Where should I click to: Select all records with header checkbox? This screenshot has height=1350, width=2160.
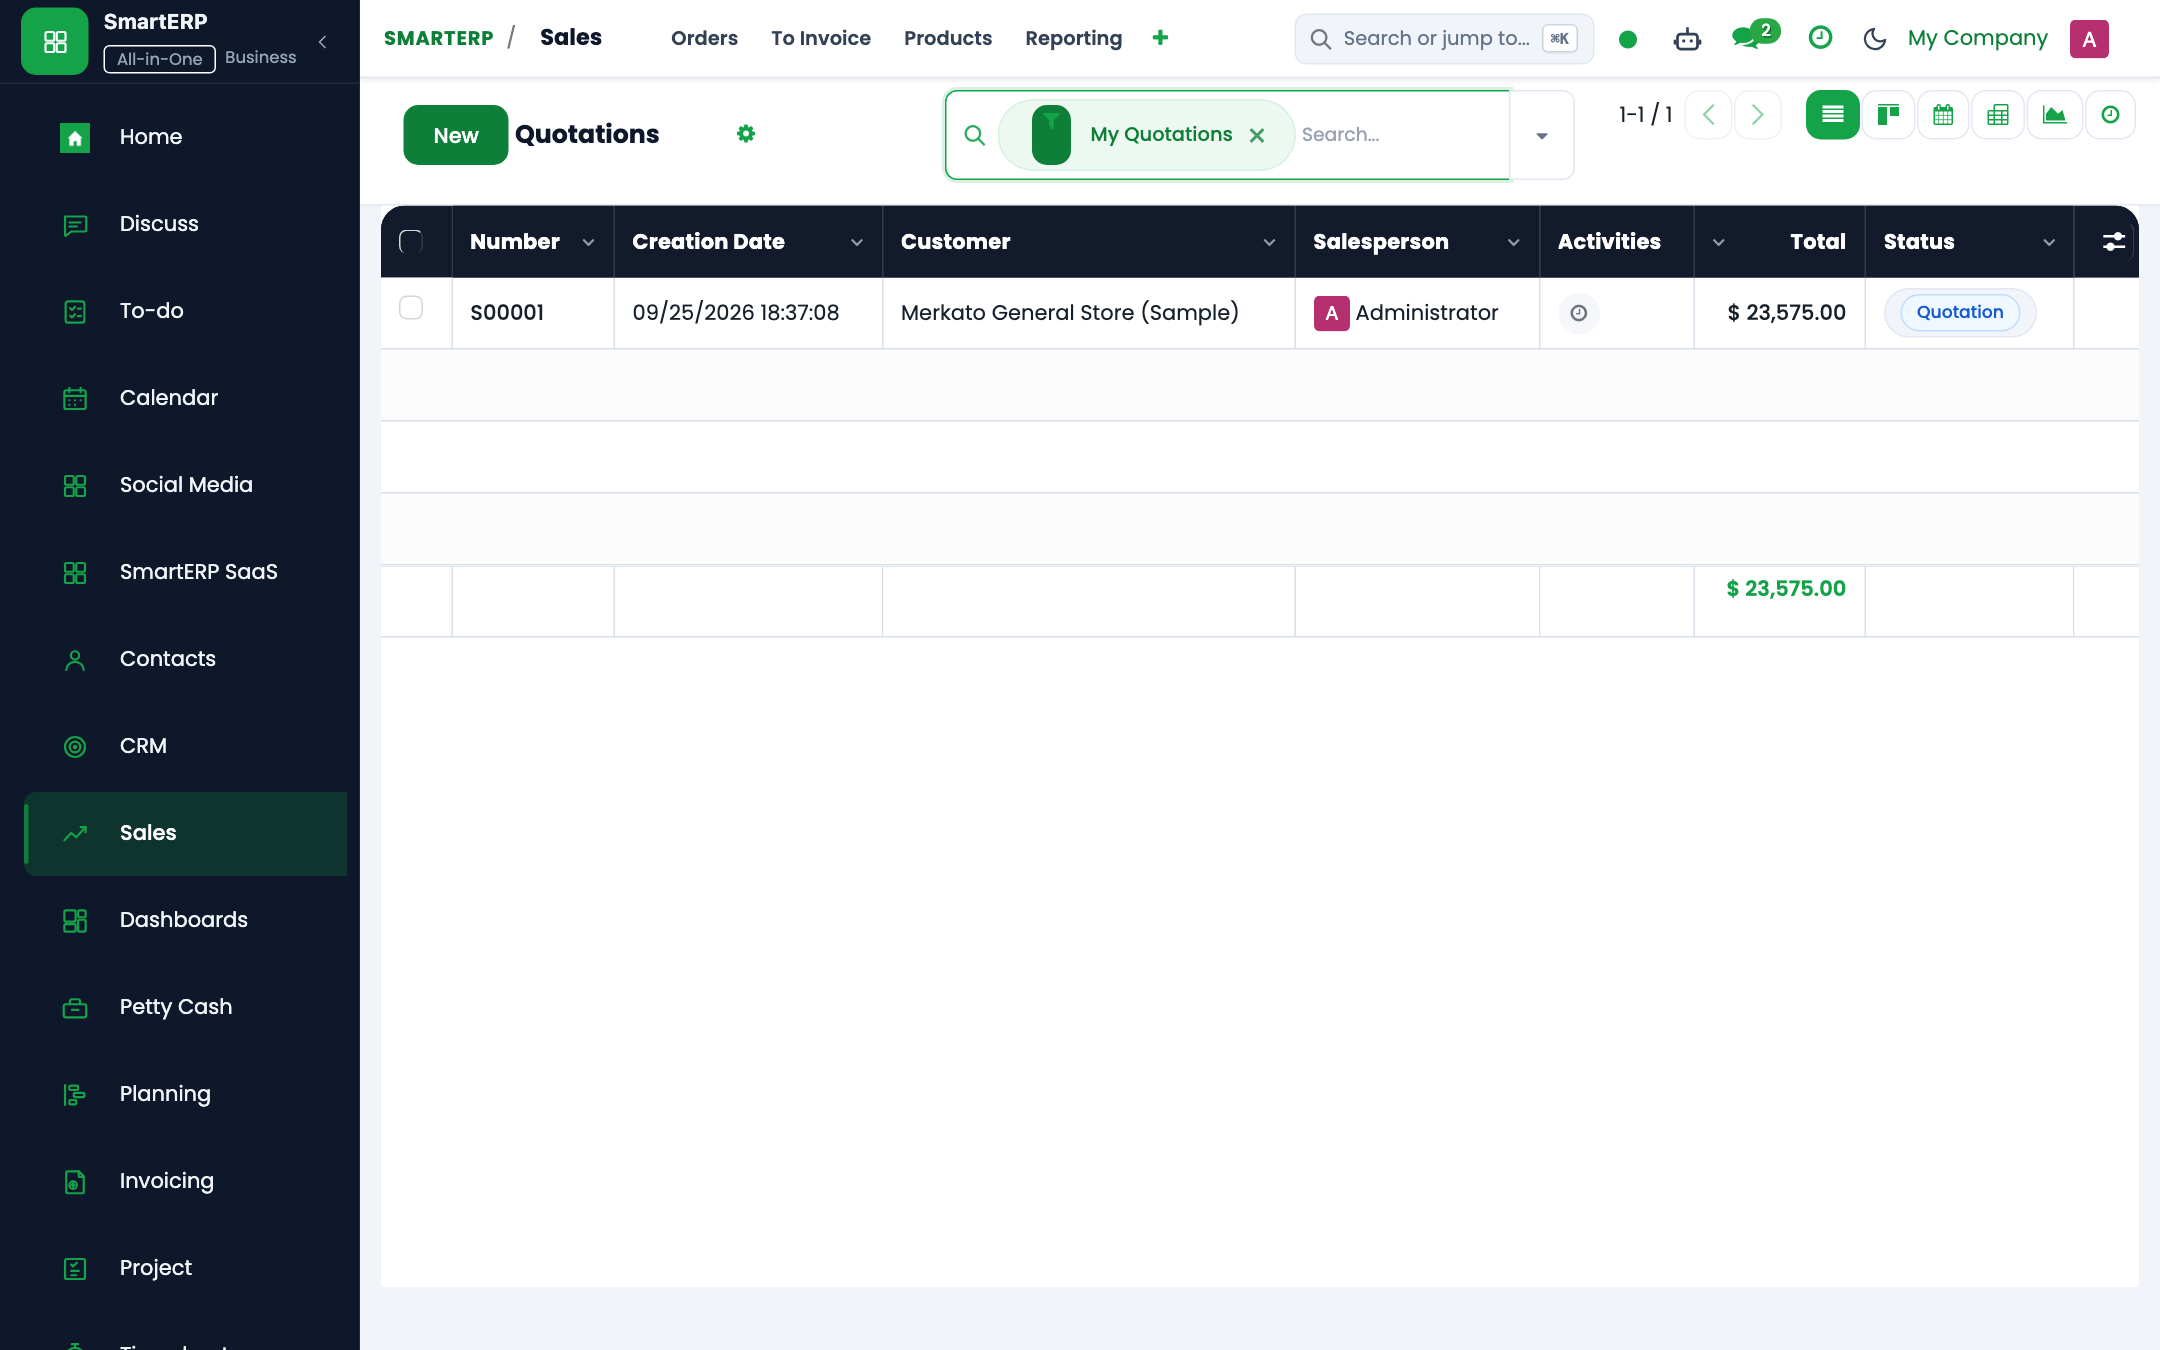[x=411, y=241]
